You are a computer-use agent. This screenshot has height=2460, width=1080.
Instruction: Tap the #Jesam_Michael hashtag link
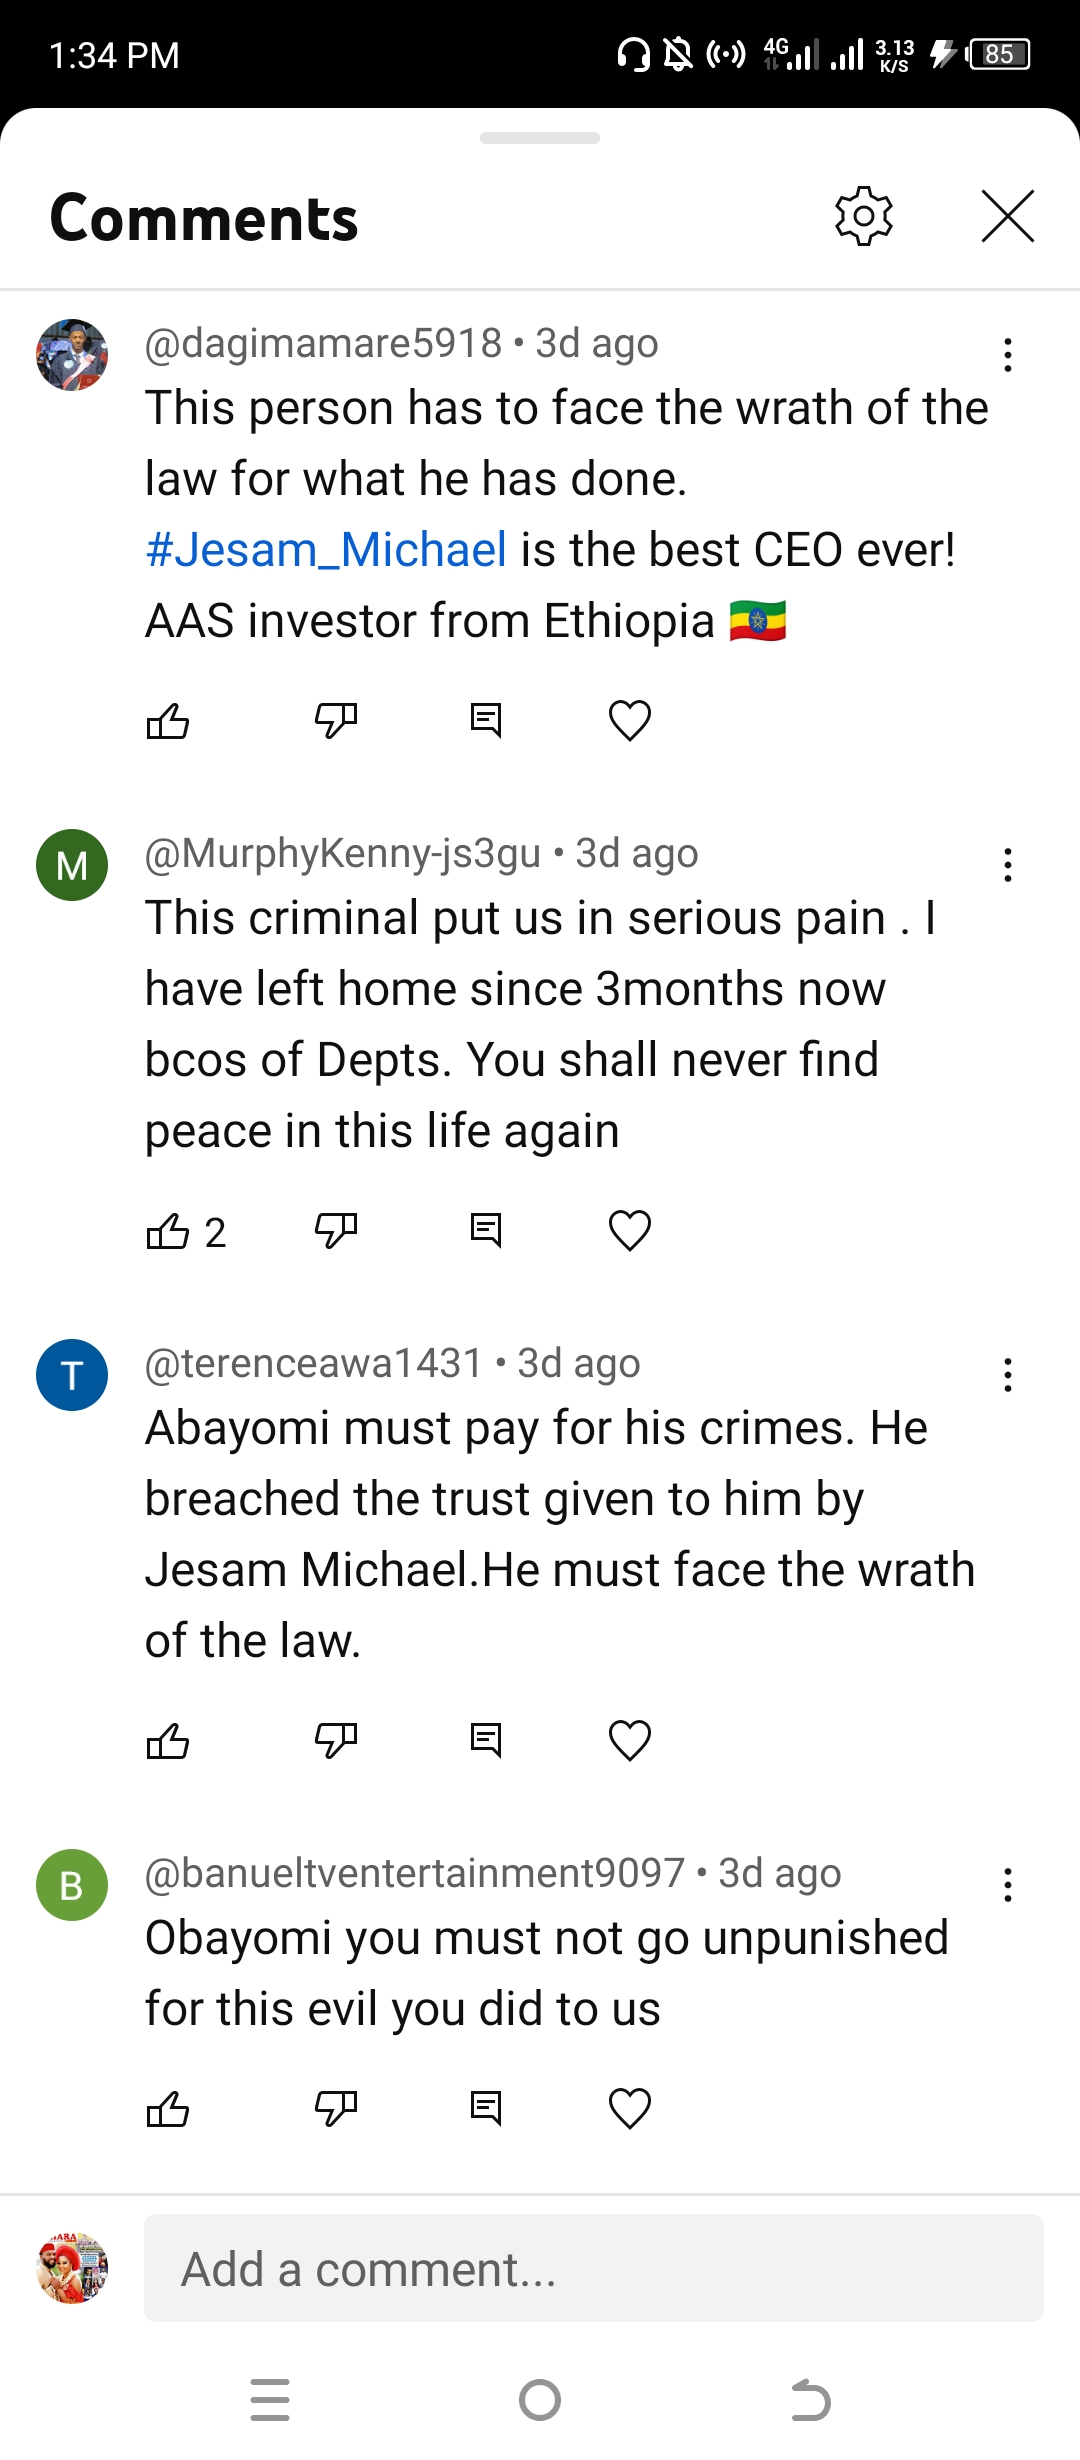[x=326, y=550]
